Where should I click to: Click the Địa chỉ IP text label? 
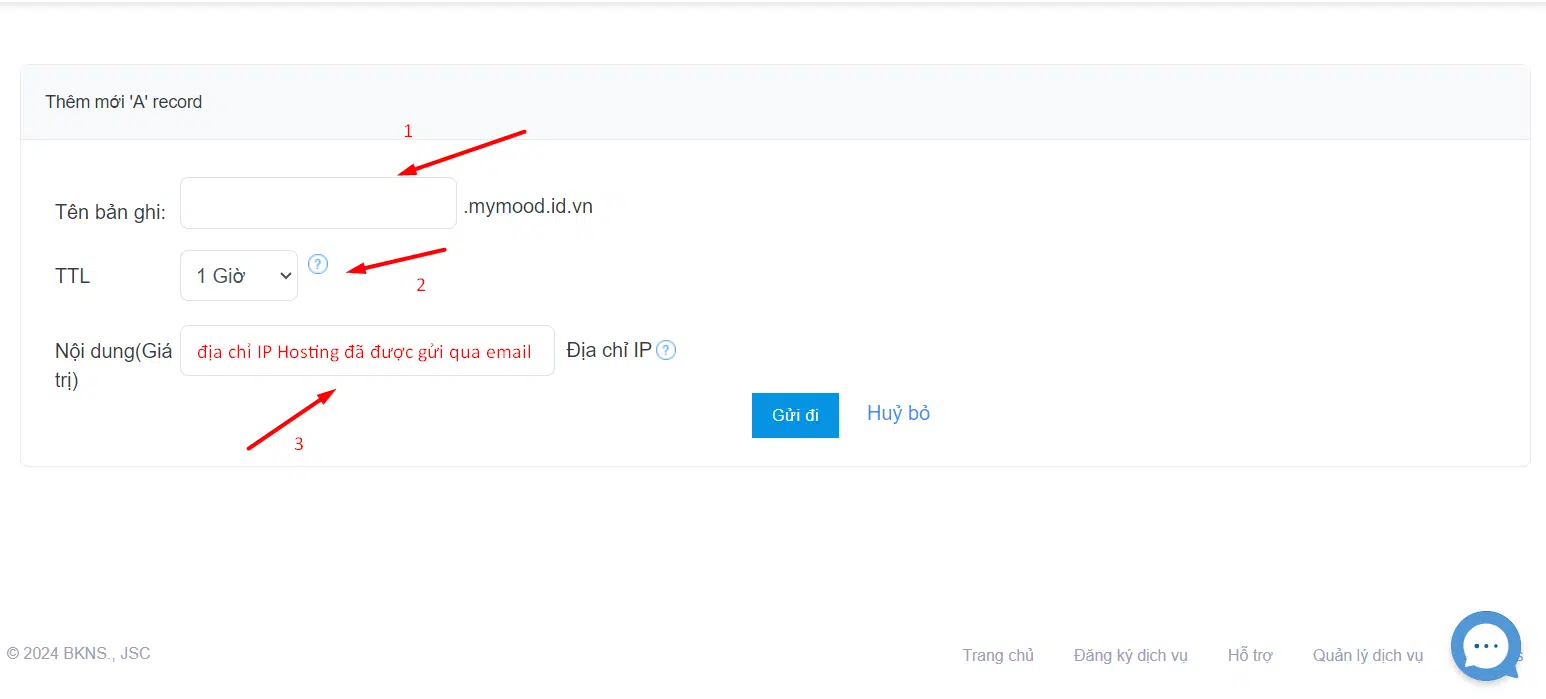(608, 351)
